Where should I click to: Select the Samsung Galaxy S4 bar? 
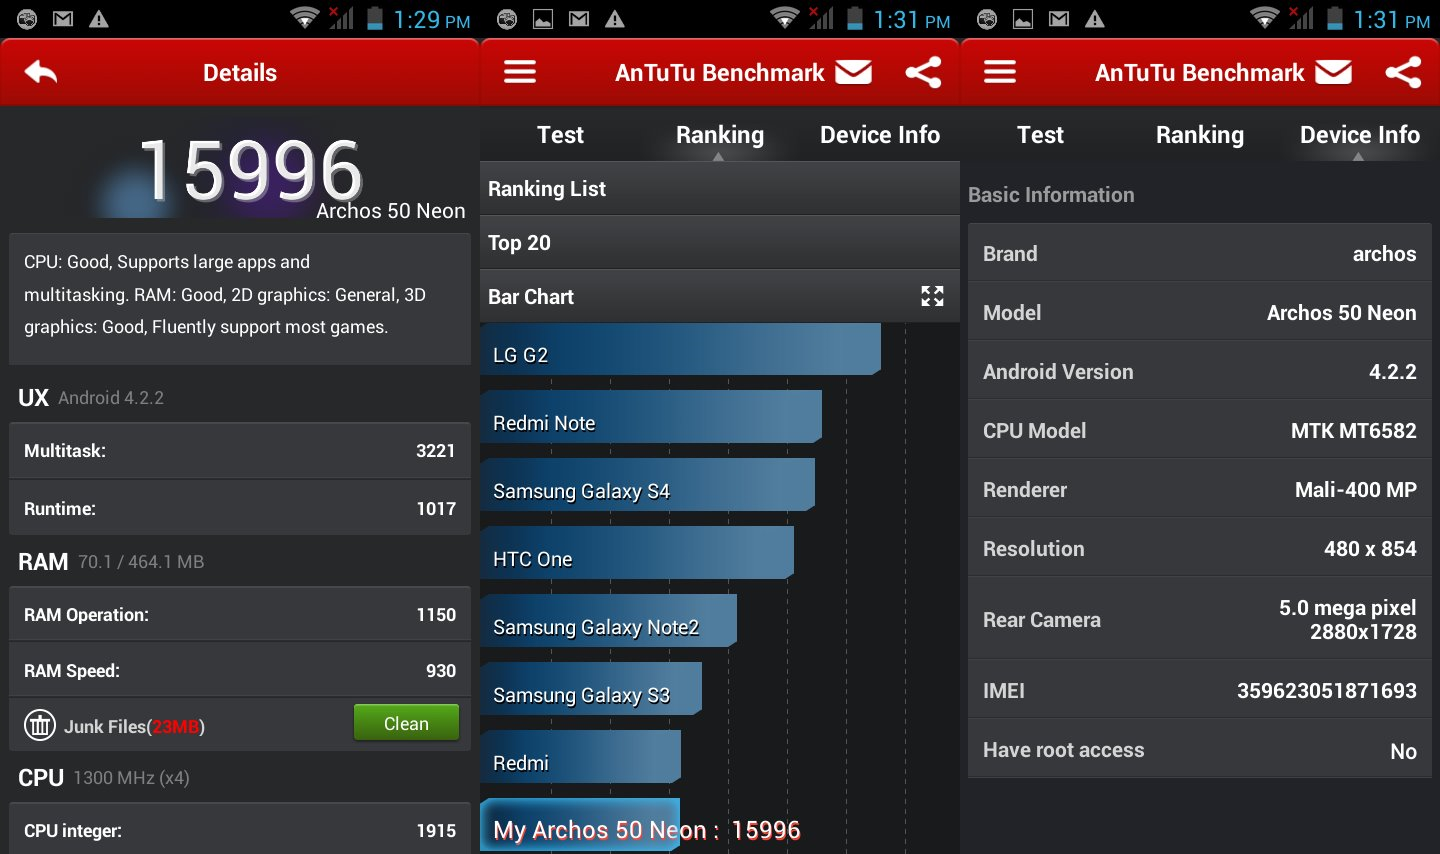pos(648,485)
